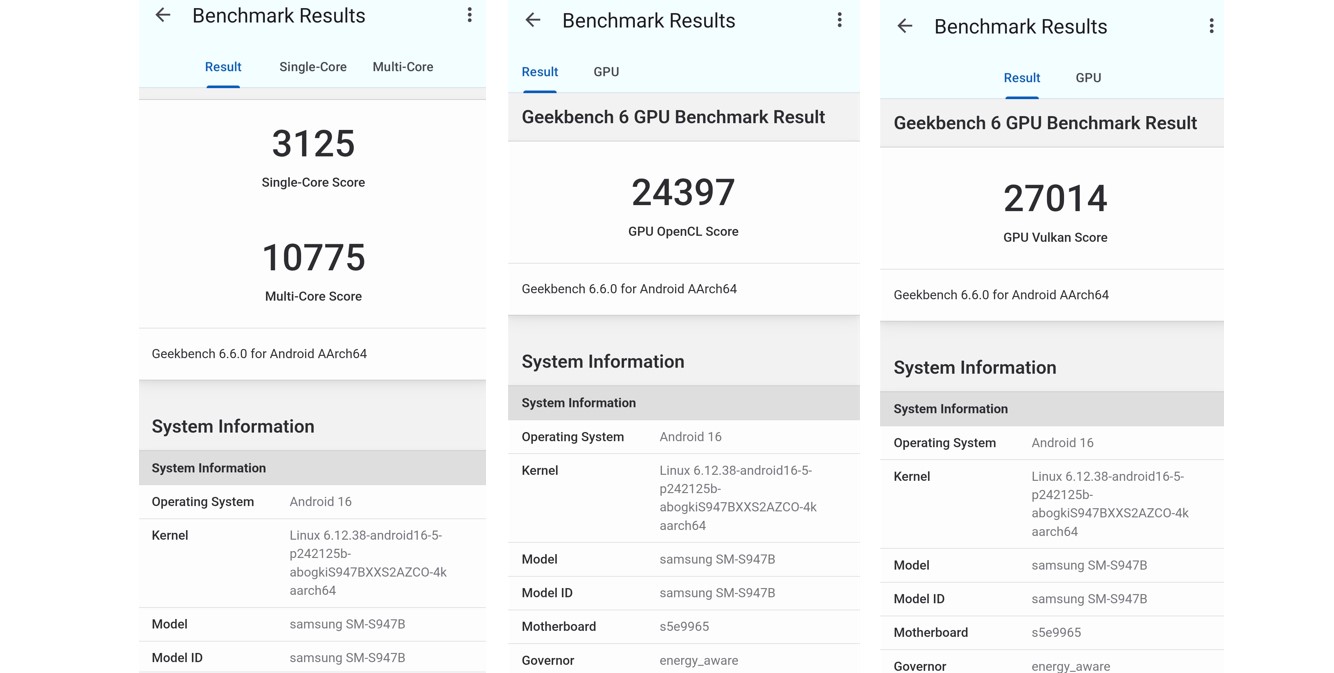Open overflow menu on CPU results screen
The image size is (1334, 673).
(469, 15)
